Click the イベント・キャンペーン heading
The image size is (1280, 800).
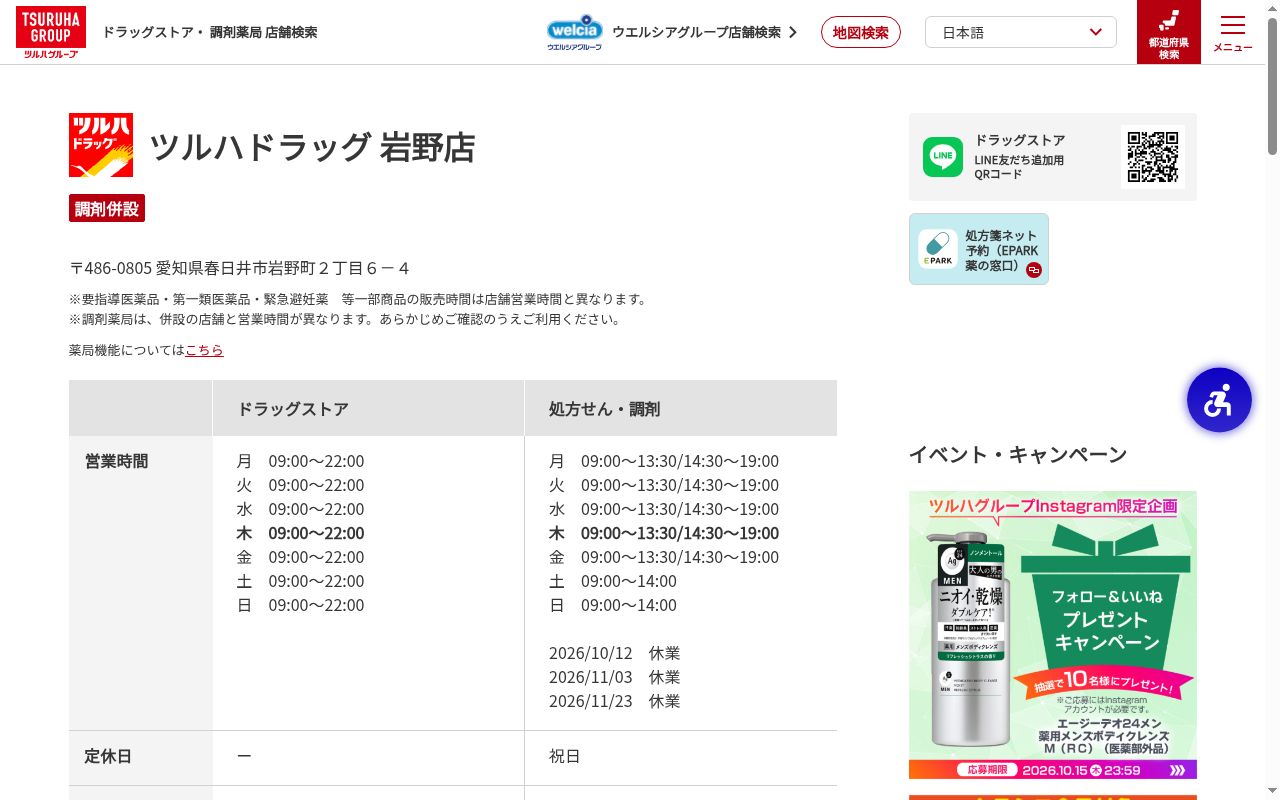[1018, 454]
